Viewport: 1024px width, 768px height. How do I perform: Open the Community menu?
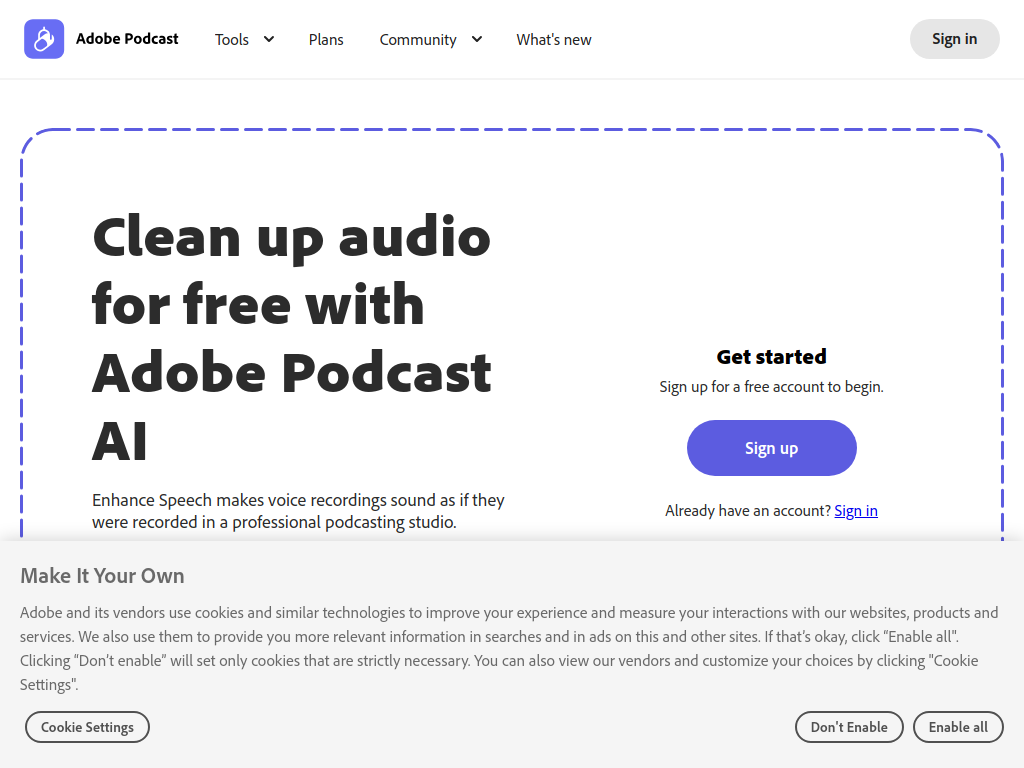click(x=418, y=40)
